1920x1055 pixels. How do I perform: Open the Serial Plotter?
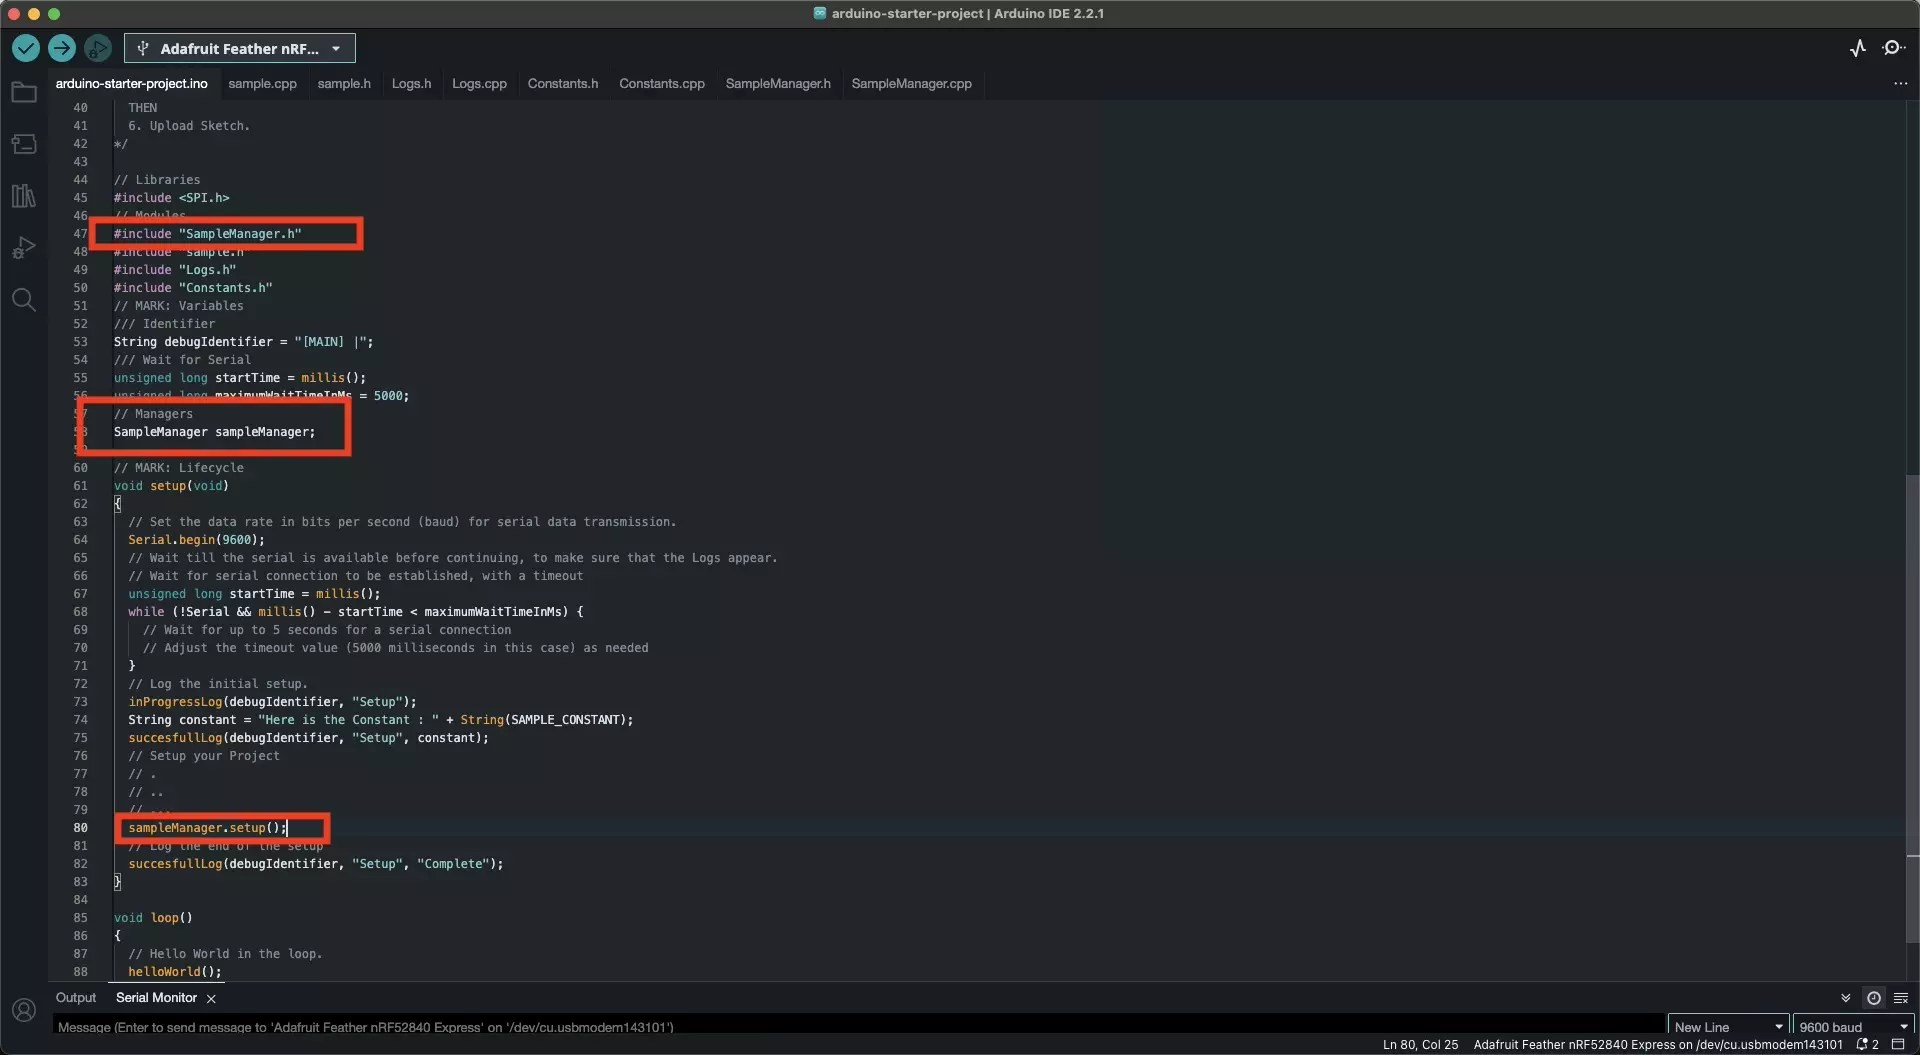click(1858, 47)
